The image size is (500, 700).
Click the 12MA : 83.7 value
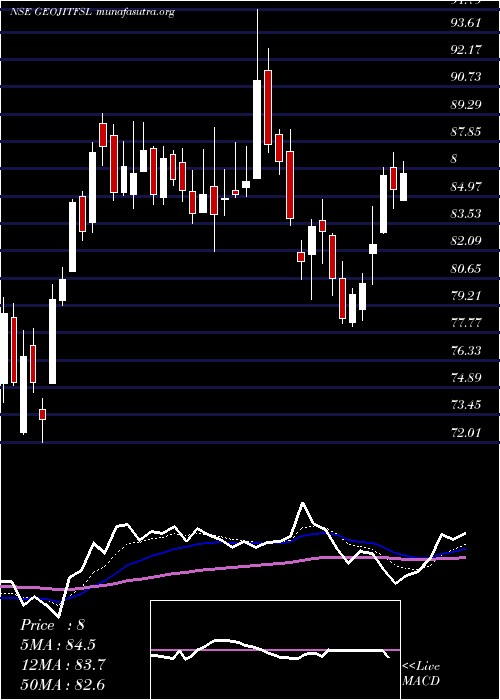point(62,665)
